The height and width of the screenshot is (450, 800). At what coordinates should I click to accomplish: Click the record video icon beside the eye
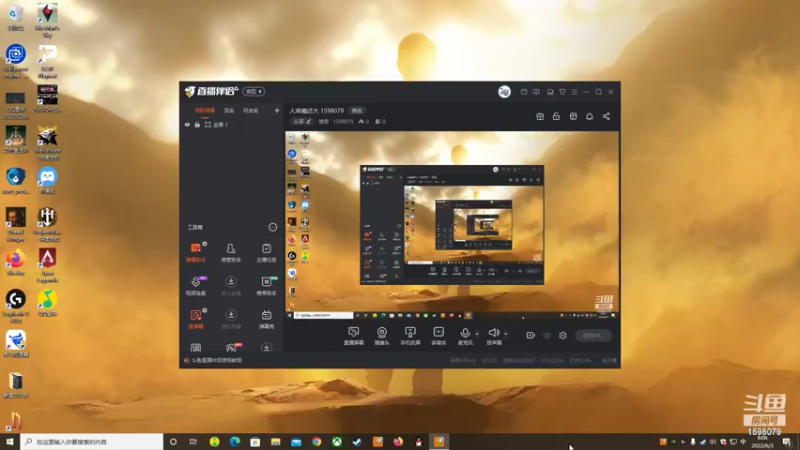pyautogui.click(x=530, y=335)
